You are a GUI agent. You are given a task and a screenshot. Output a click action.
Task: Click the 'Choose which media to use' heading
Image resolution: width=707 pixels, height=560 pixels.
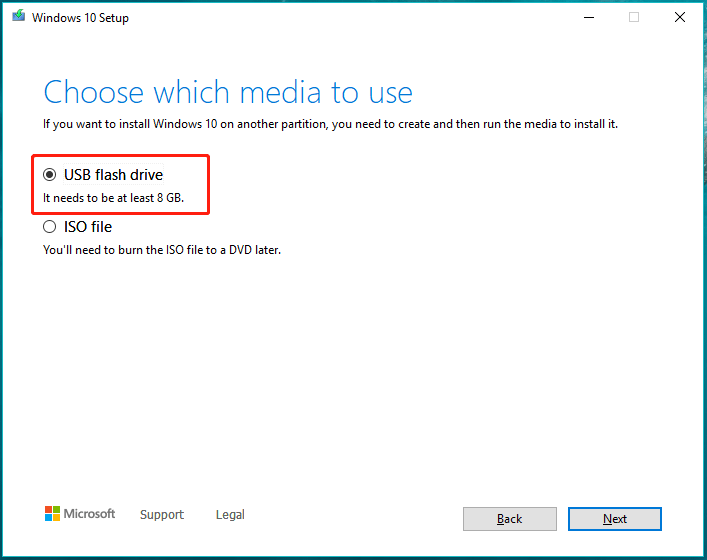point(228,92)
